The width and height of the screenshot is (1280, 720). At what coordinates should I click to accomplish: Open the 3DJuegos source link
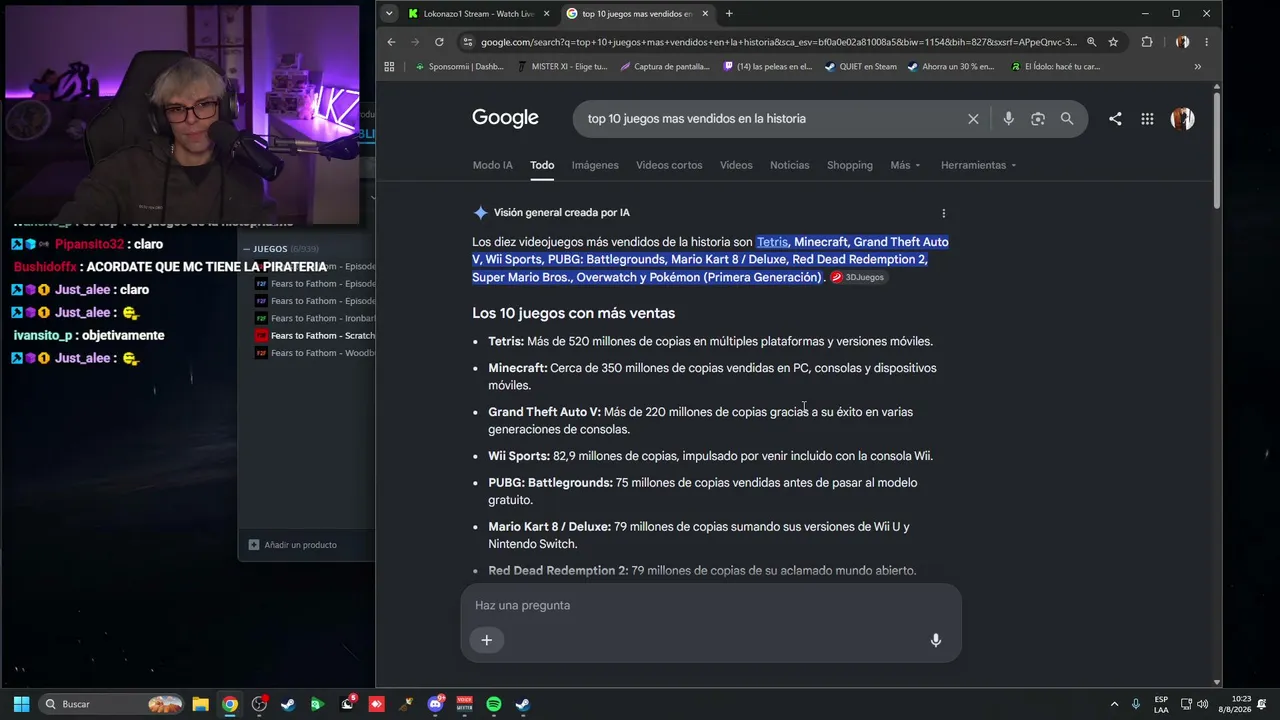pyautogui.click(x=858, y=277)
